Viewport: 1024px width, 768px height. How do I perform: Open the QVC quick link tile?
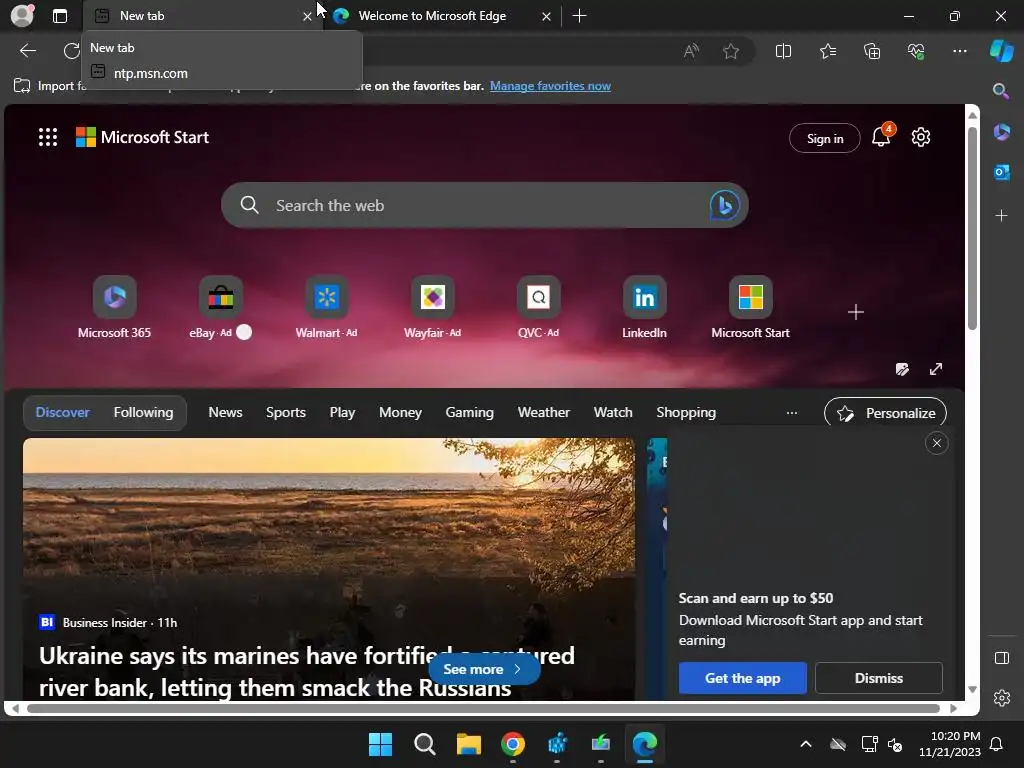538,308
